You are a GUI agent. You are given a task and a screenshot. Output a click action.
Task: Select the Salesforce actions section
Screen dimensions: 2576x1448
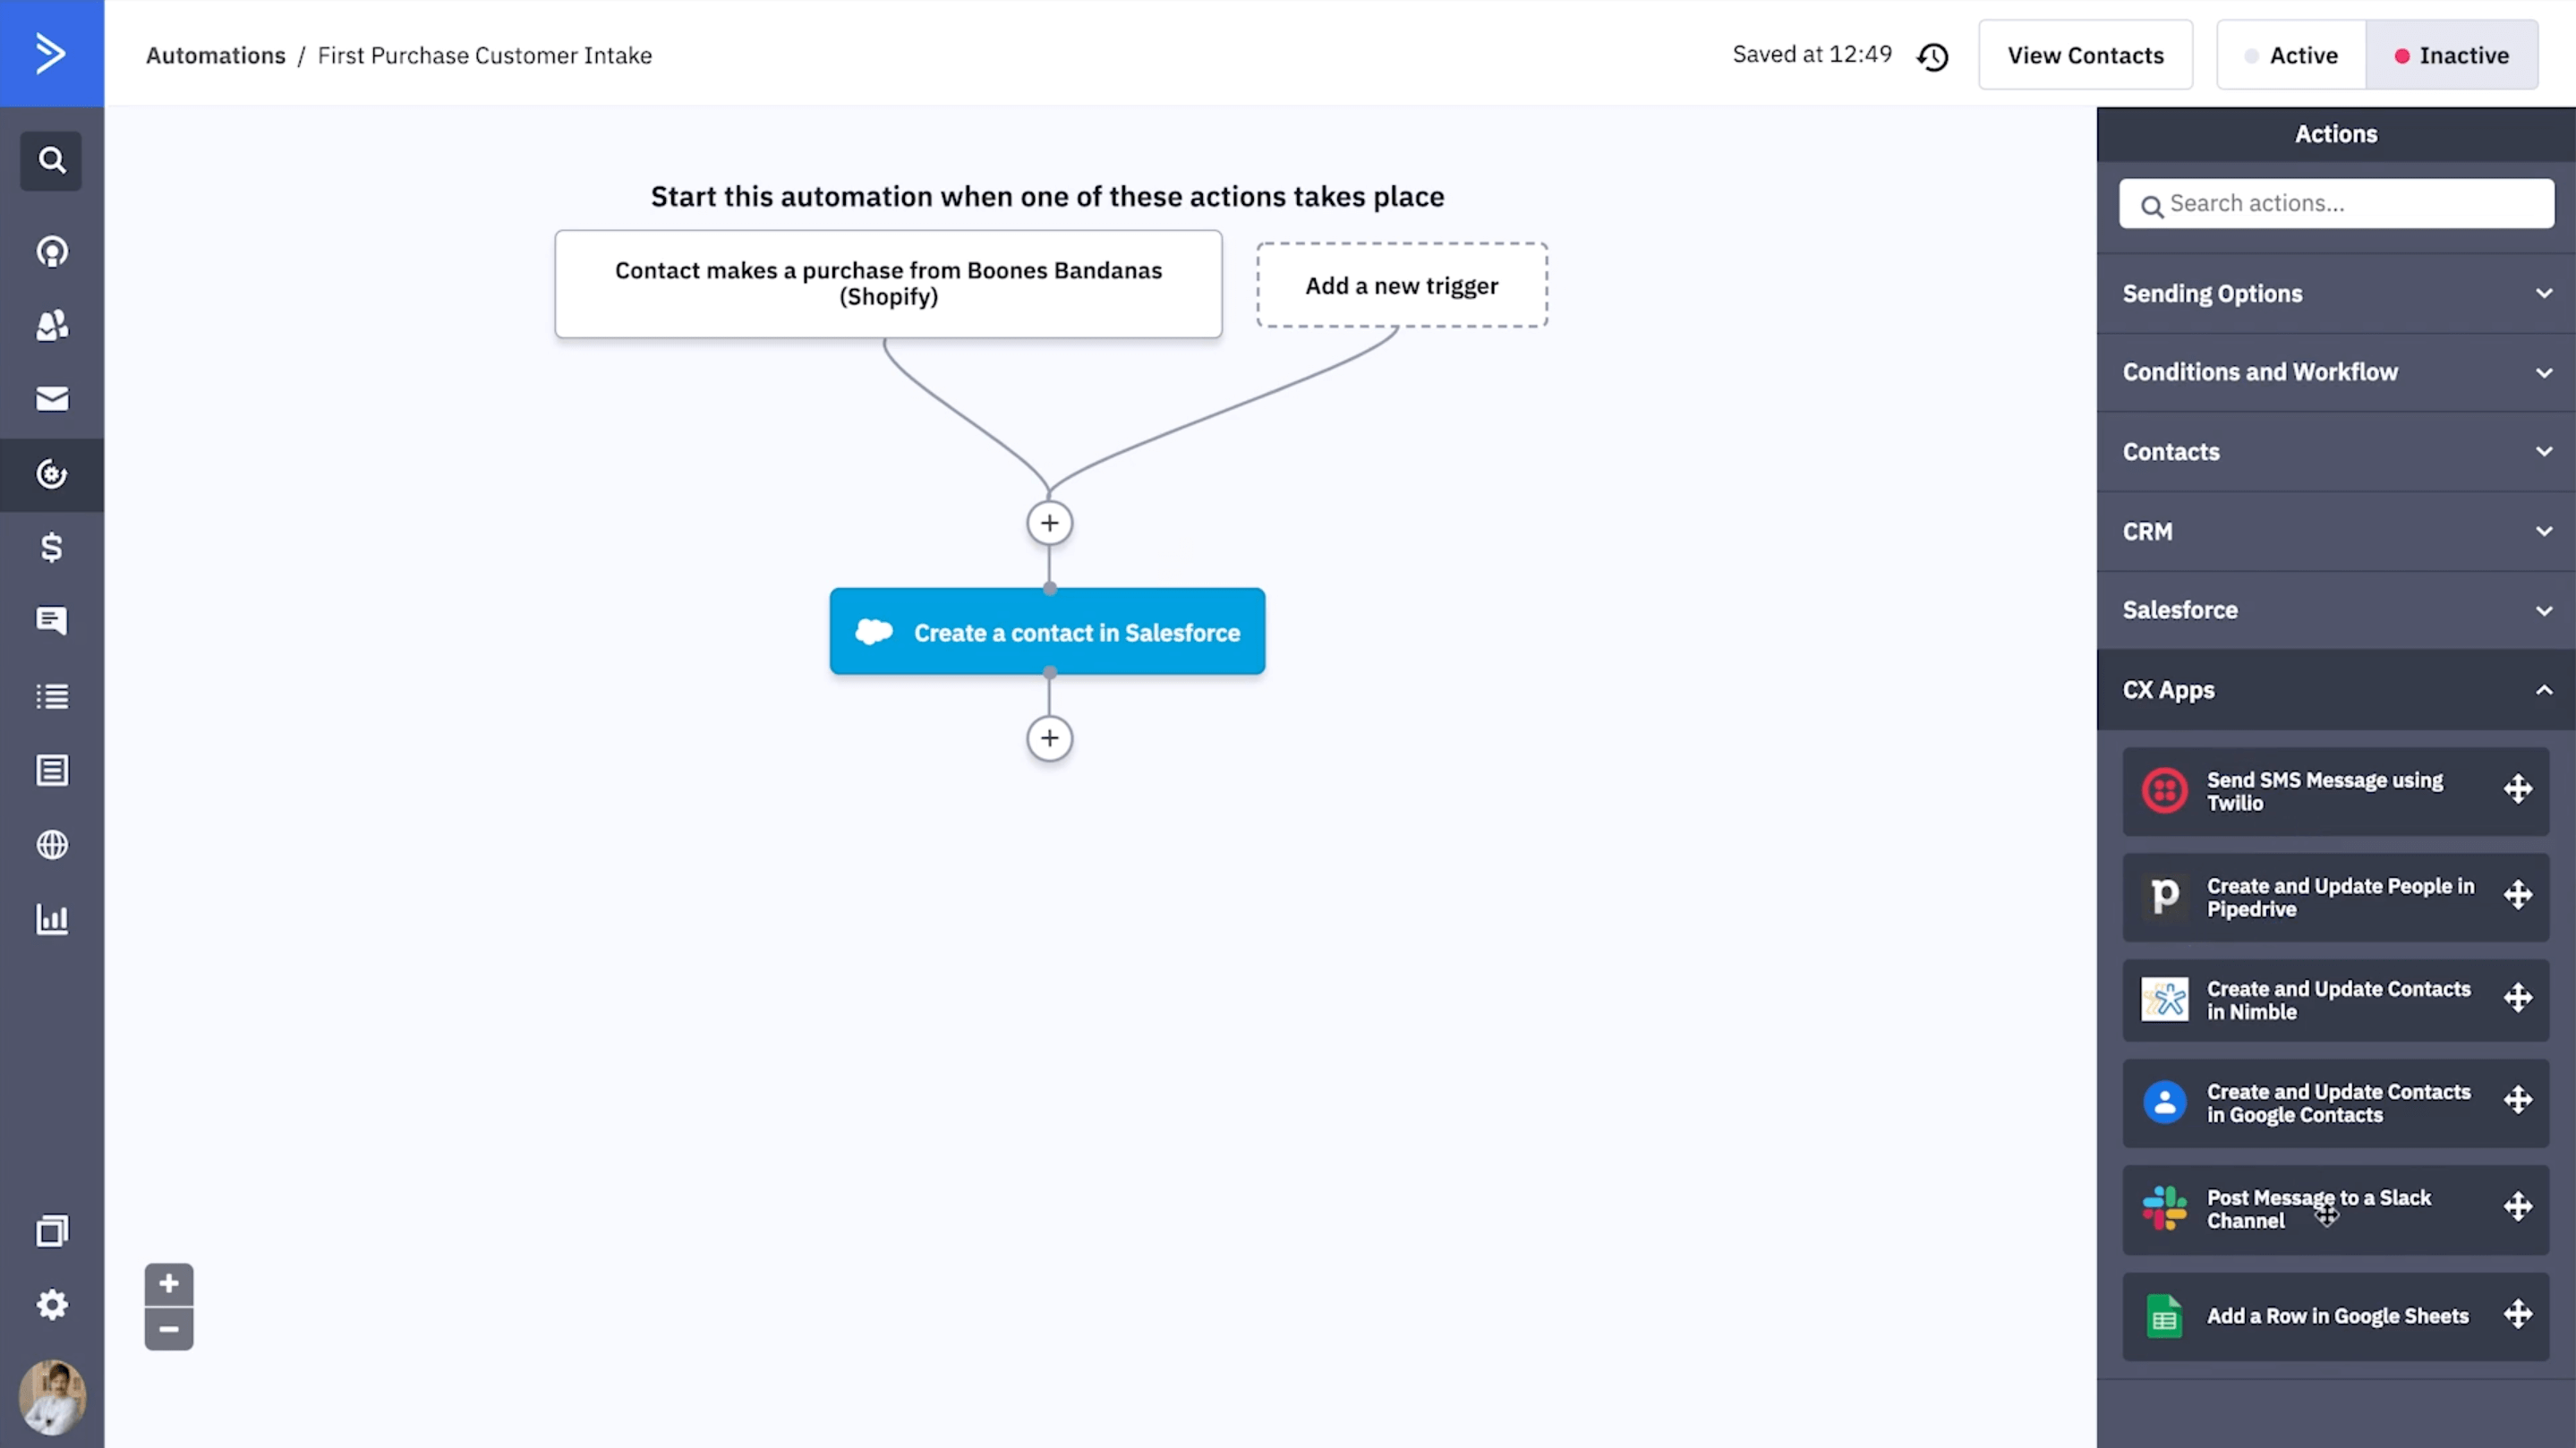click(2335, 610)
